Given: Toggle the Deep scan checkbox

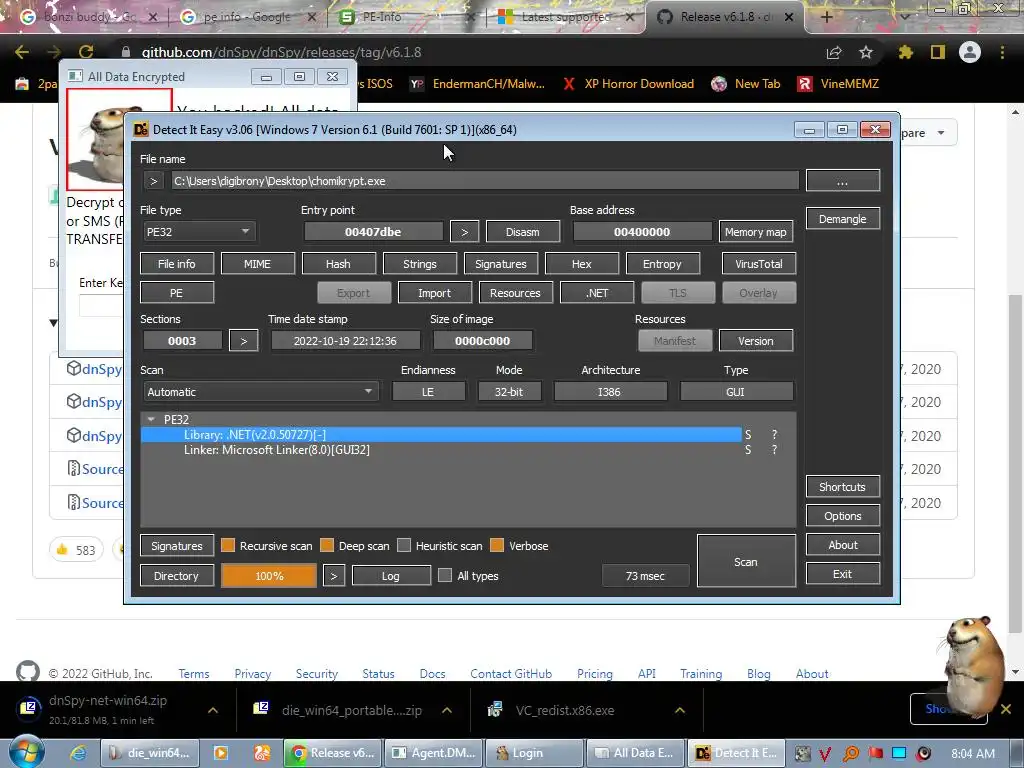Looking at the screenshot, I should pos(327,545).
